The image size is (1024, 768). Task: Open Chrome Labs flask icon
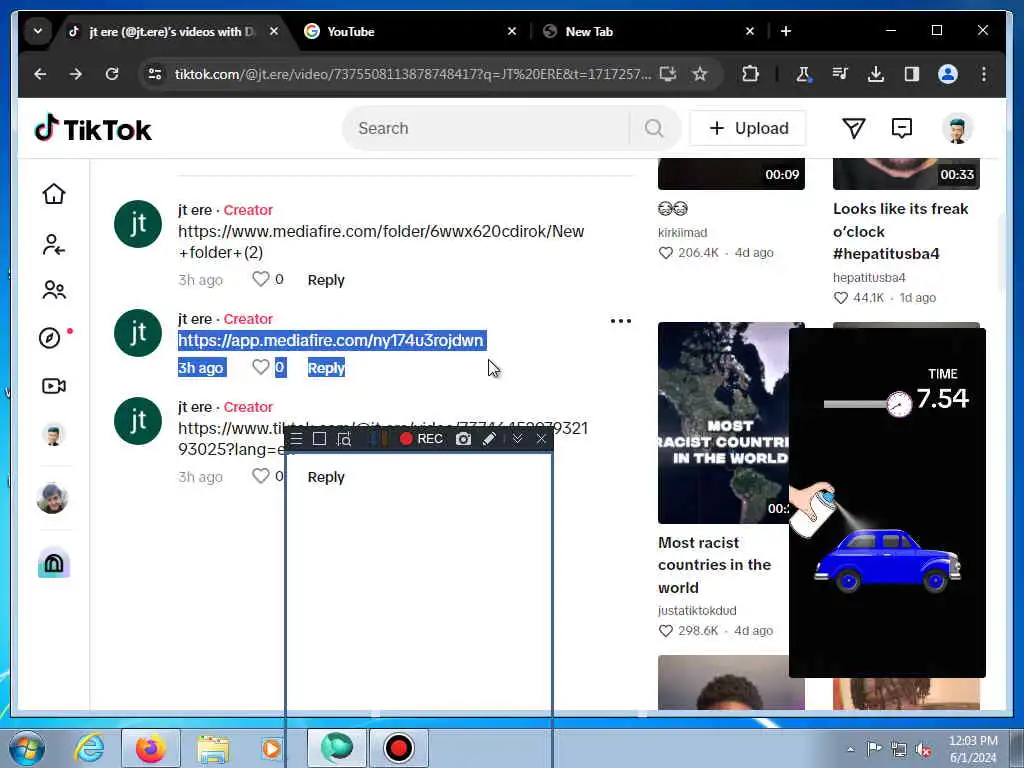tap(803, 74)
